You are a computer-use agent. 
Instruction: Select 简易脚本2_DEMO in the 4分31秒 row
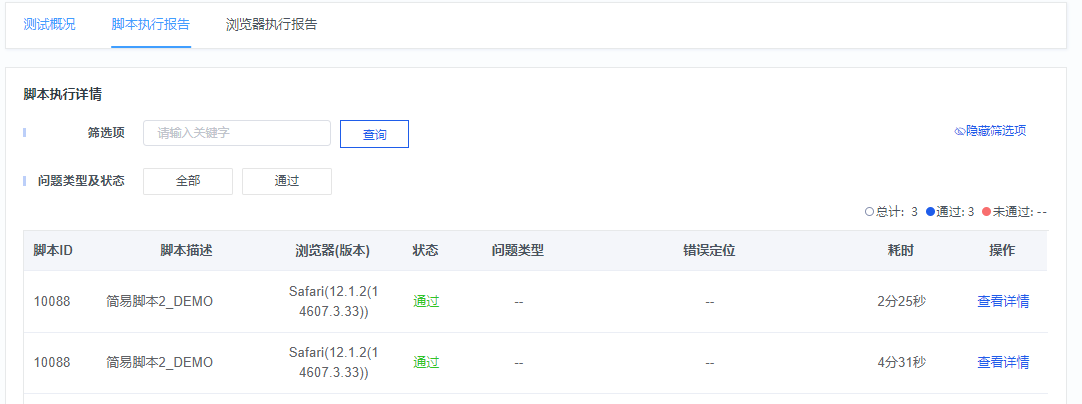click(x=159, y=362)
